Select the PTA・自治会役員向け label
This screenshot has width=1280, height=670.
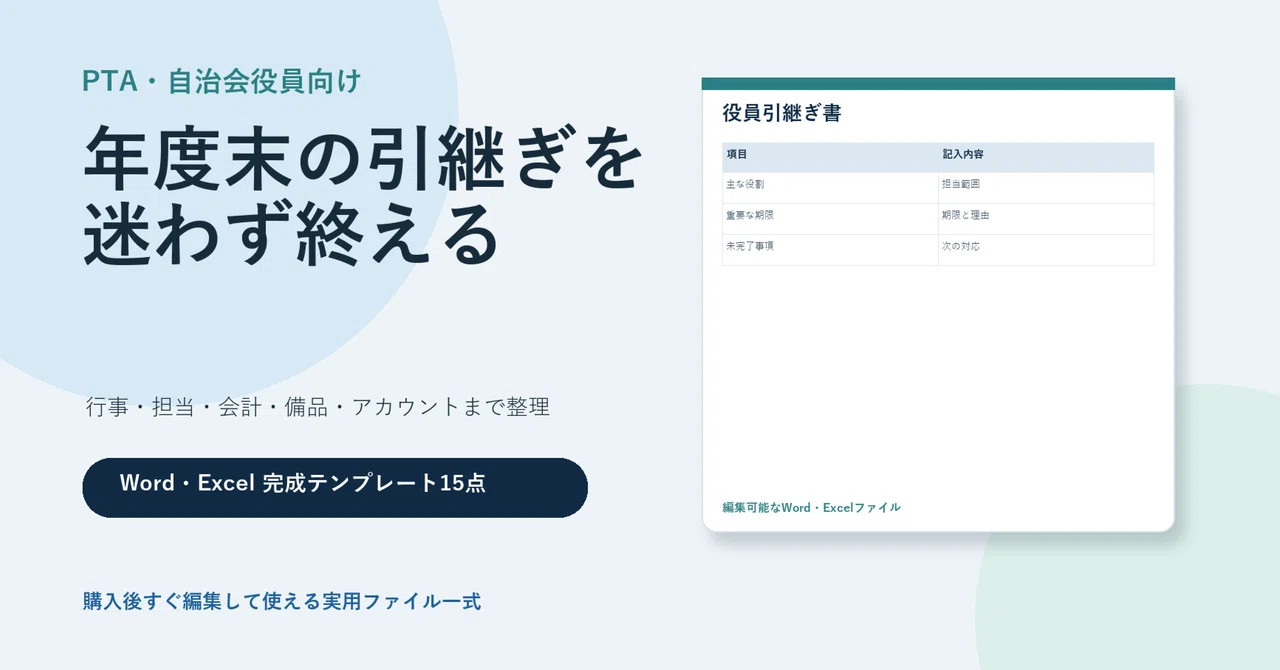pyautogui.click(x=221, y=82)
